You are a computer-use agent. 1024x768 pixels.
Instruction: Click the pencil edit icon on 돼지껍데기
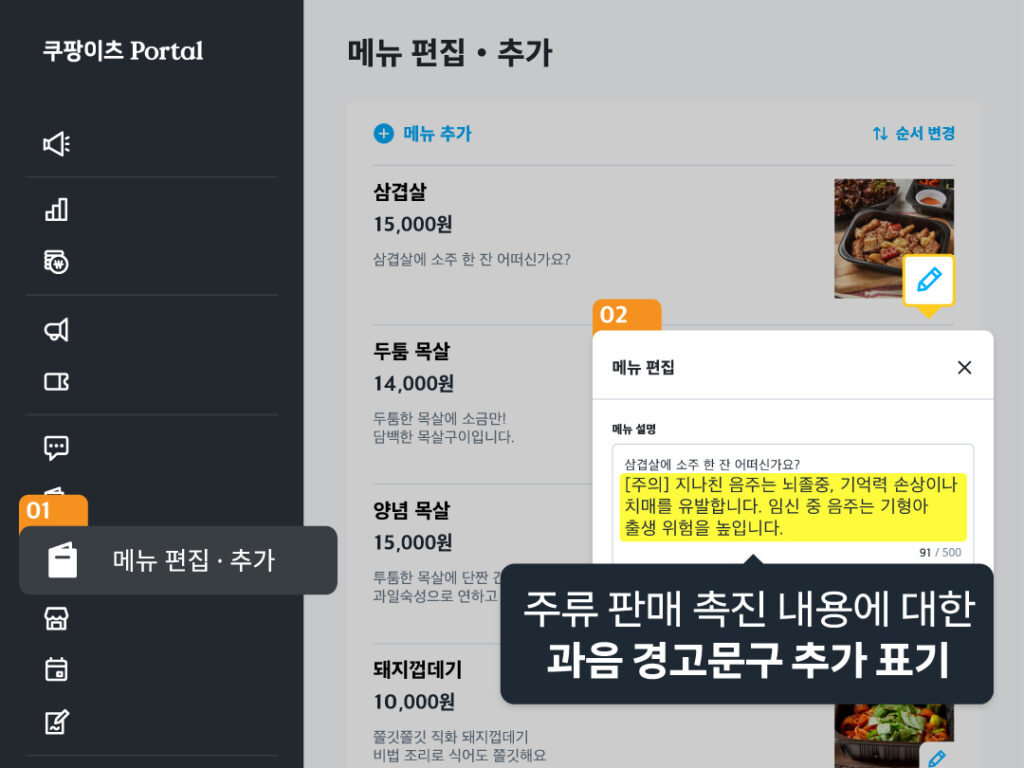(936, 758)
